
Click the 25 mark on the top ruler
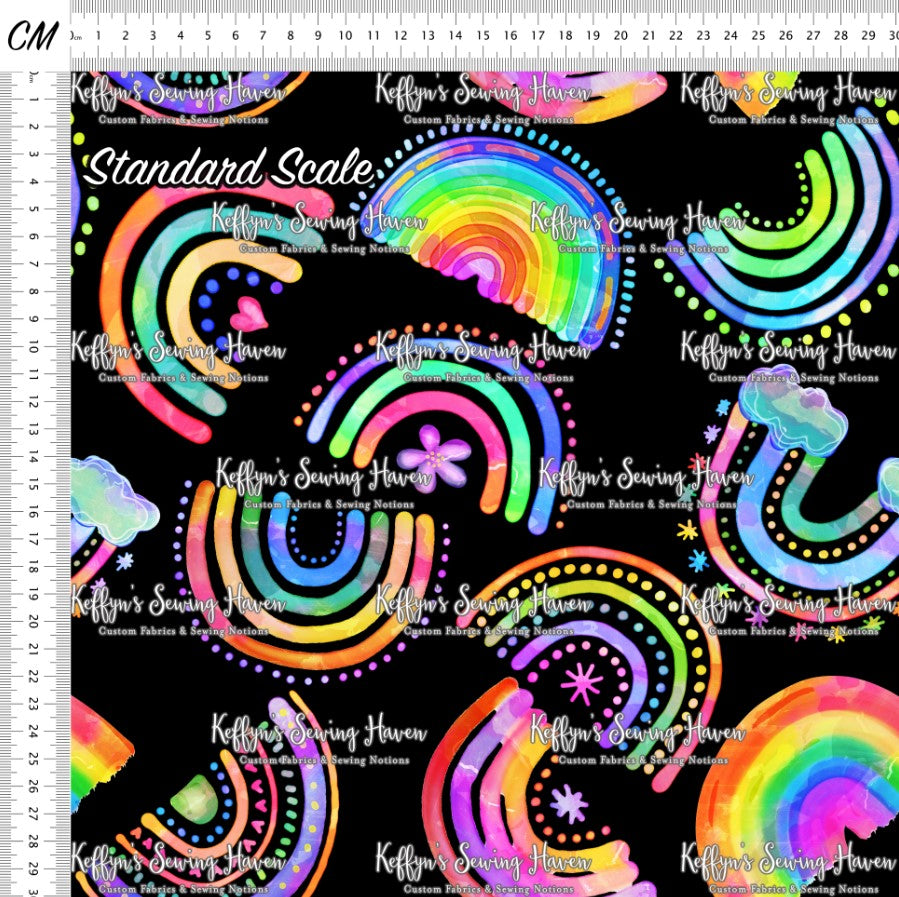(x=758, y=36)
